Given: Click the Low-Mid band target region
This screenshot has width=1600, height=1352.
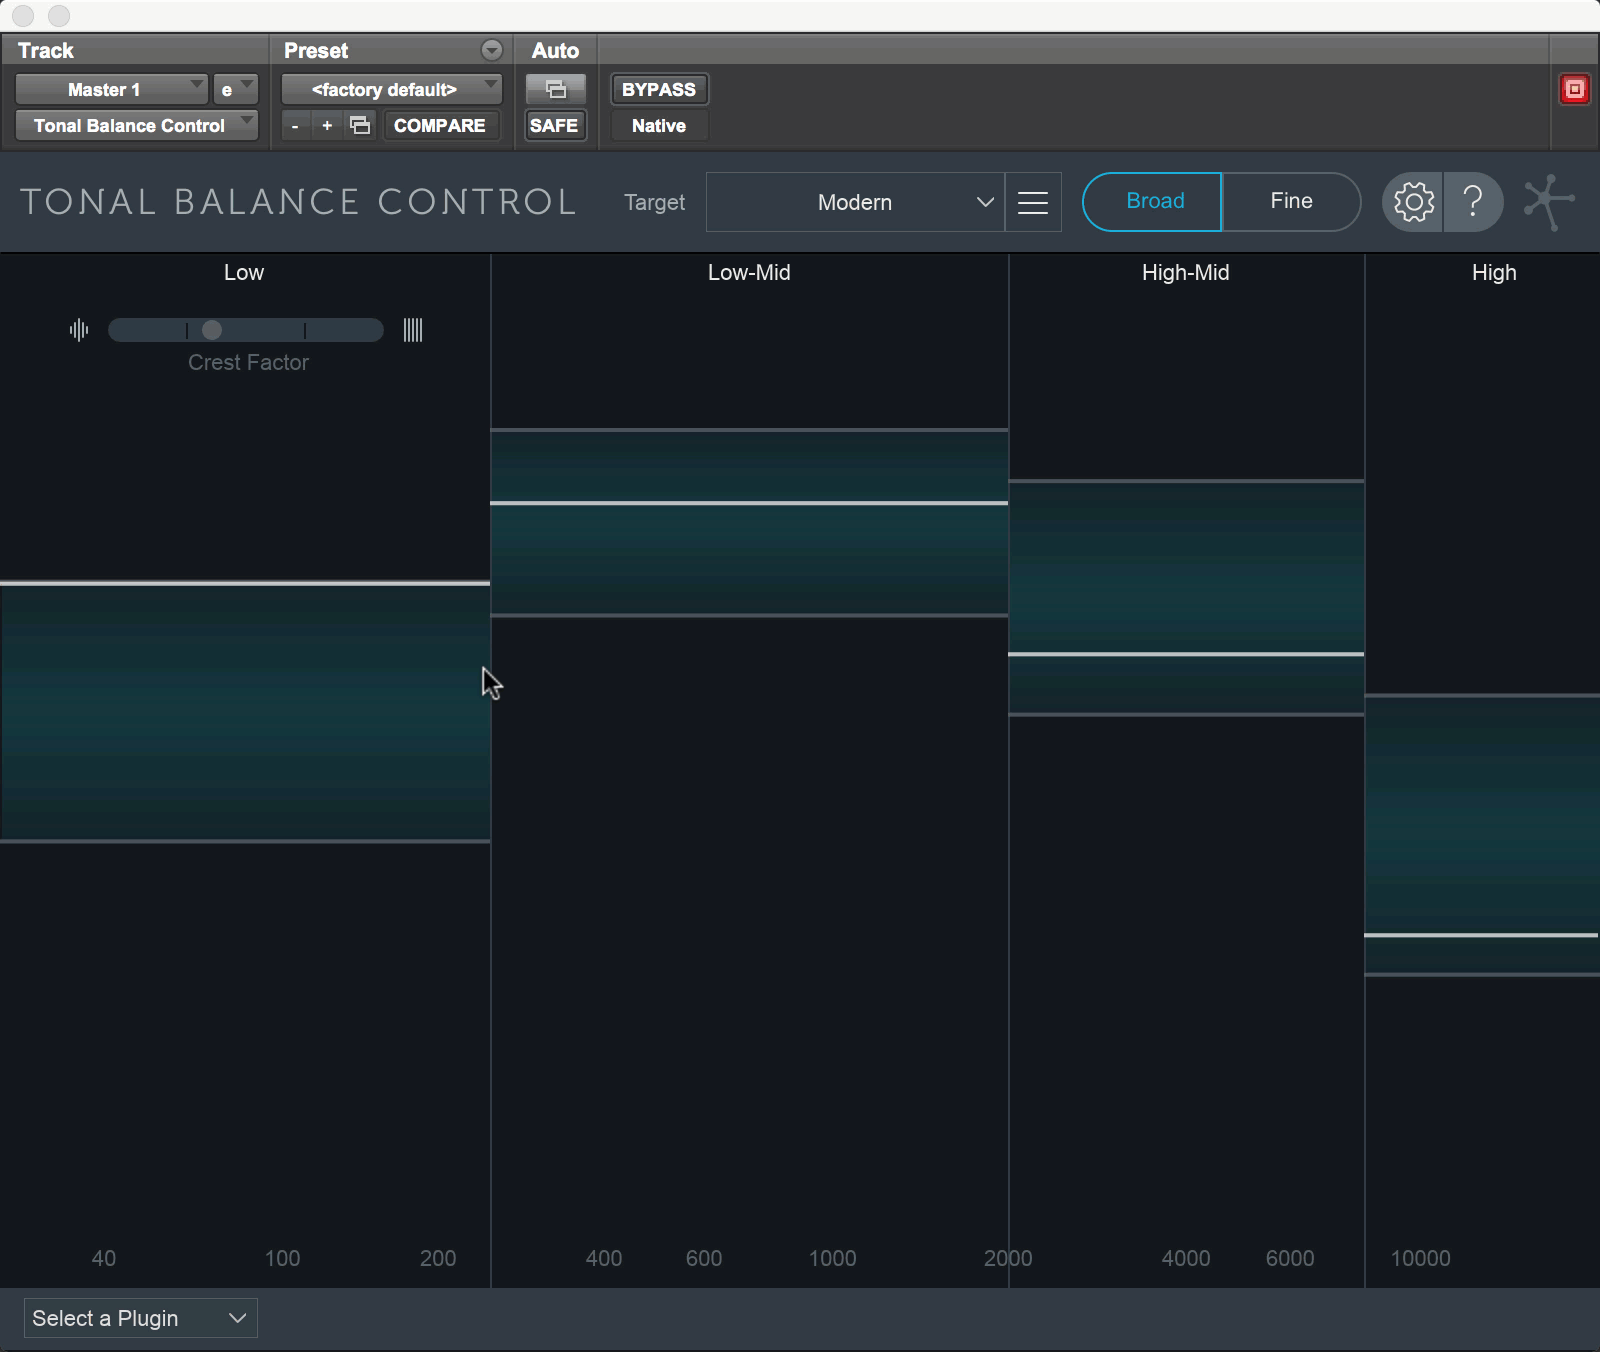Looking at the screenshot, I should (749, 522).
